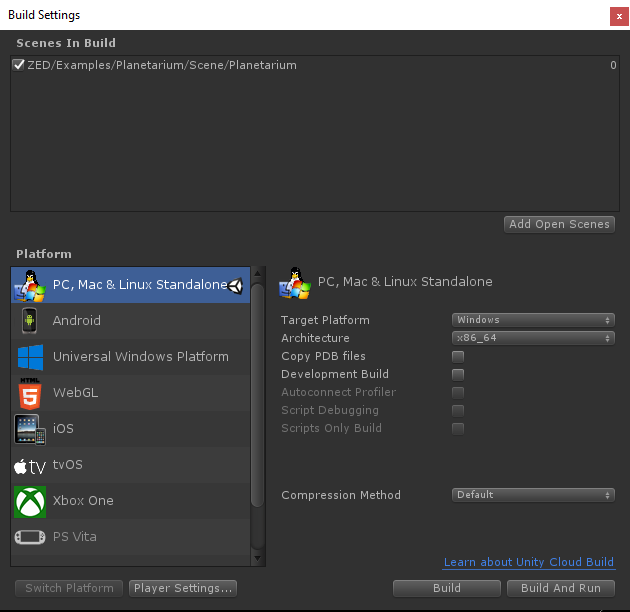Click the platform list scrollbar thumb
This screenshot has height=612, width=630.
click(258, 395)
